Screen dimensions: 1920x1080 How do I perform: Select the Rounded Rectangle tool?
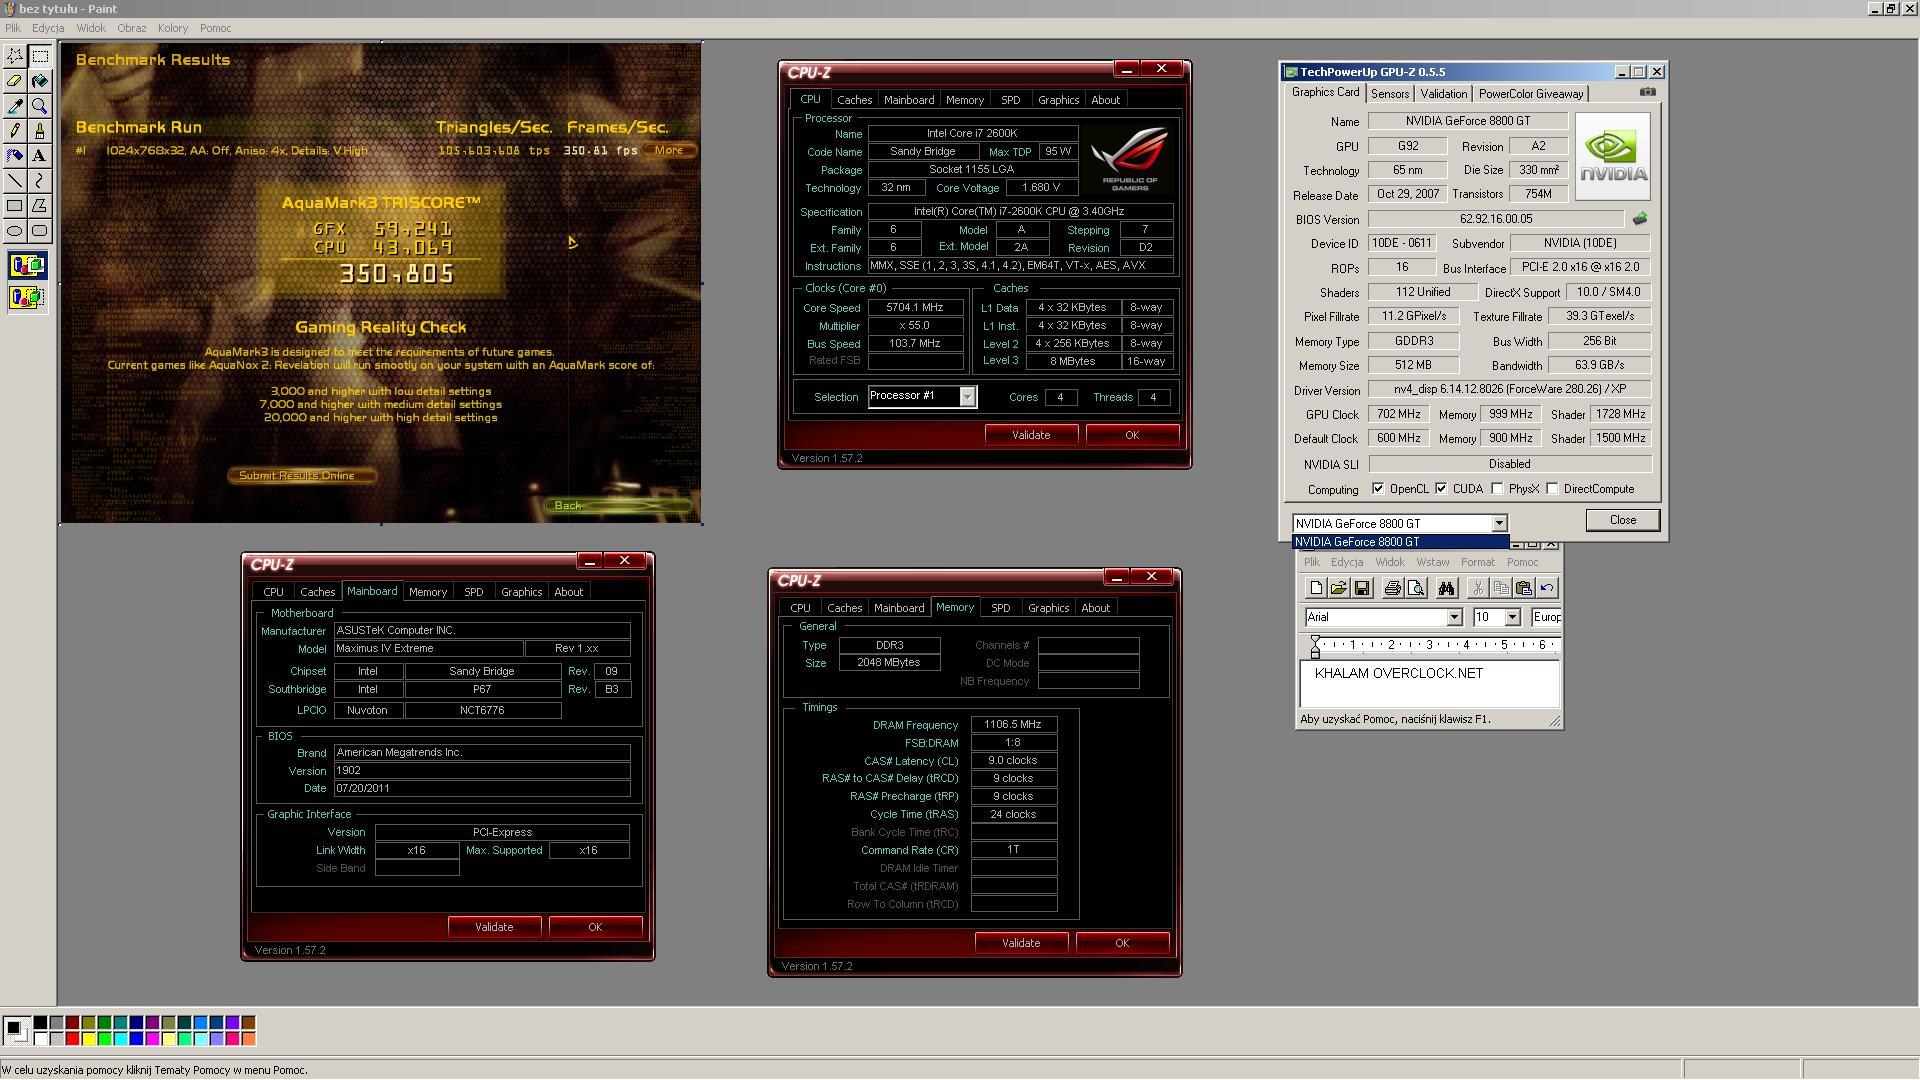click(40, 231)
